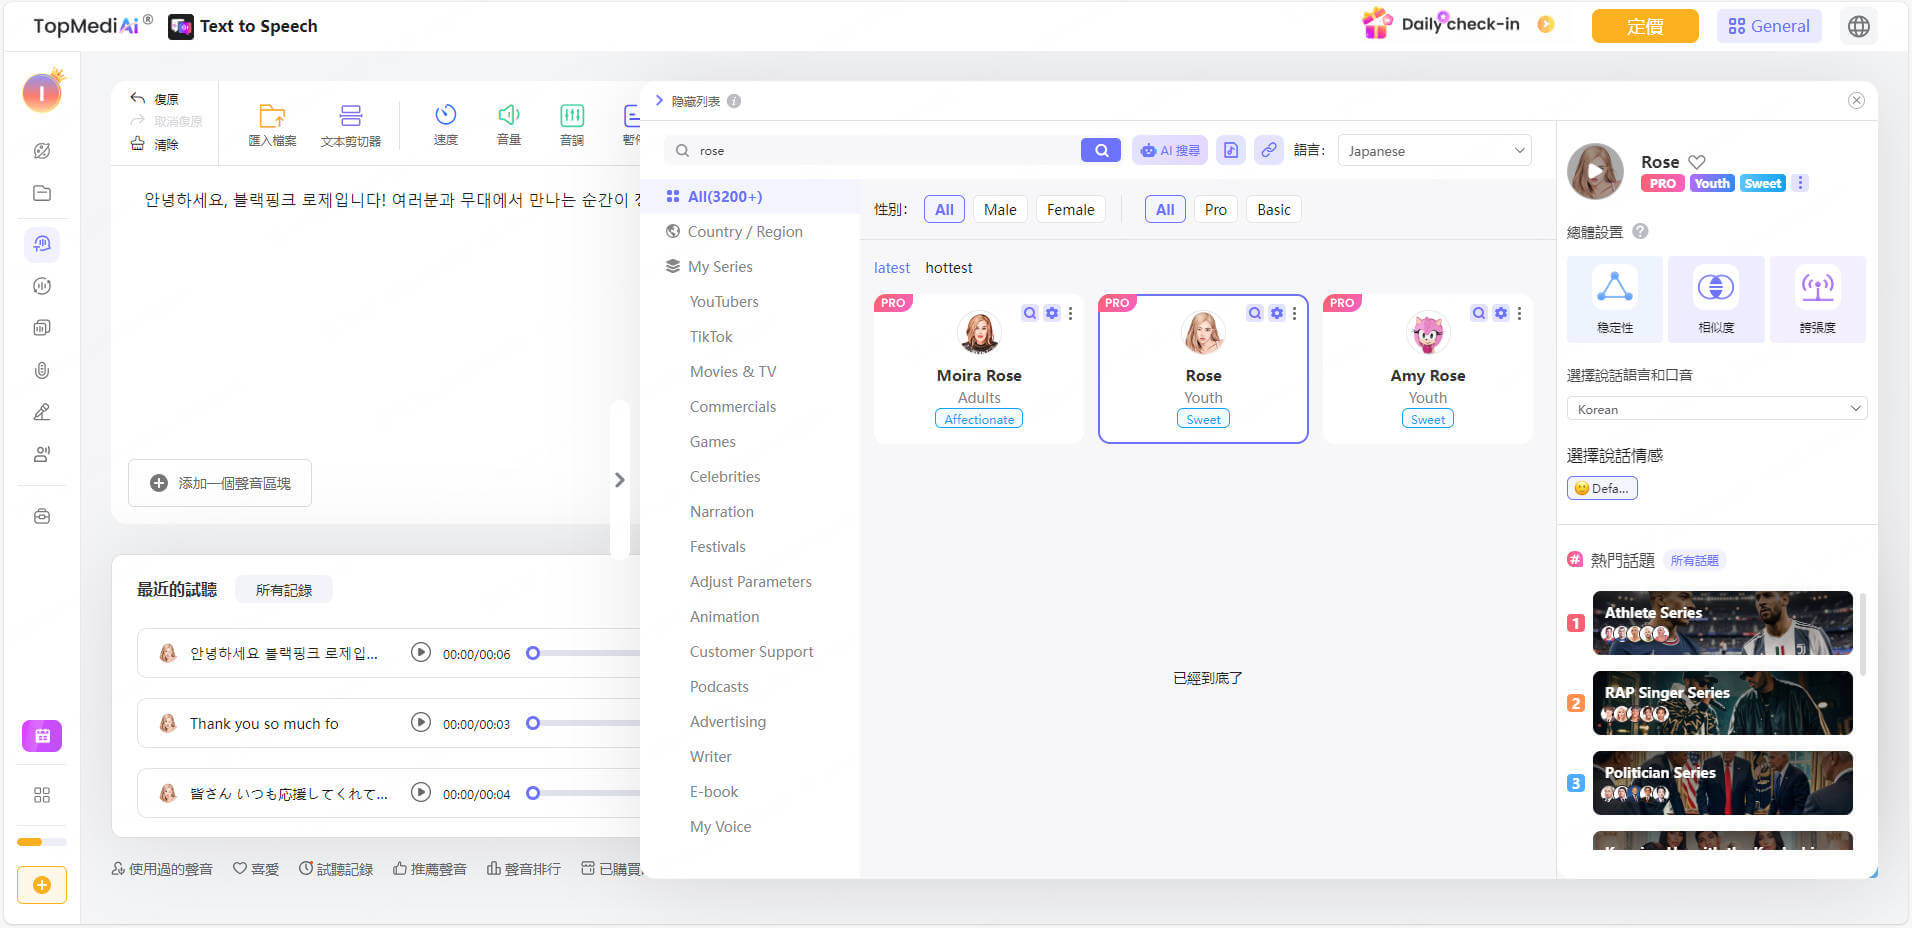The width and height of the screenshot is (1912, 928).
Task: Select the YouTubers category
Action: click(x=724, y=301)
